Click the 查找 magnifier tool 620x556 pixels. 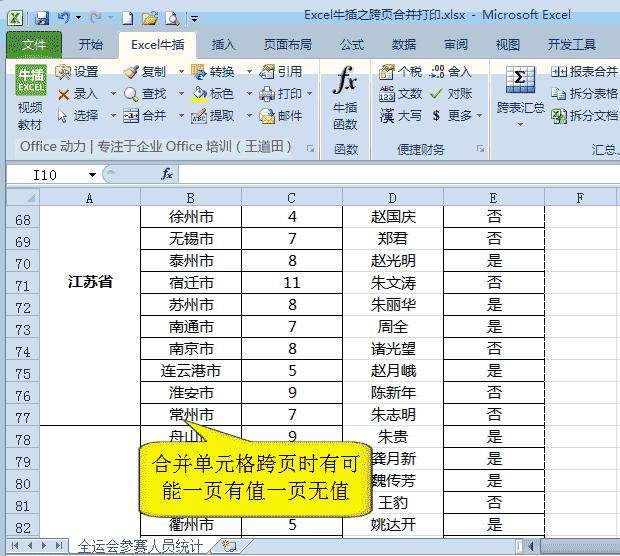coord(145,94)
